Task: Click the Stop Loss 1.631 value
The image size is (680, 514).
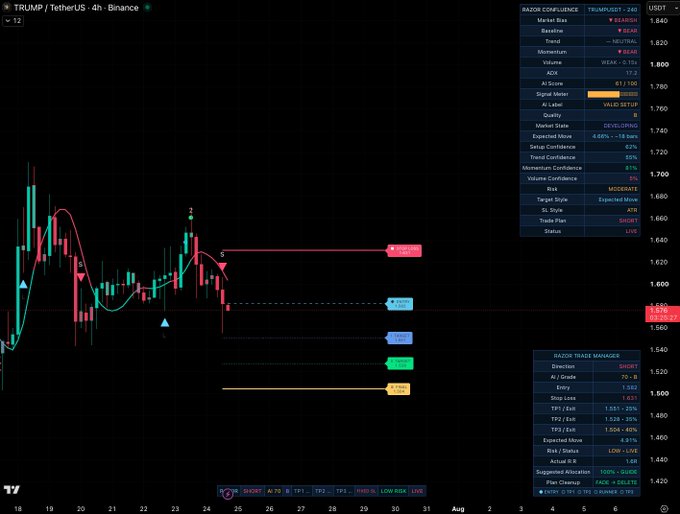Action: point(630,398)
